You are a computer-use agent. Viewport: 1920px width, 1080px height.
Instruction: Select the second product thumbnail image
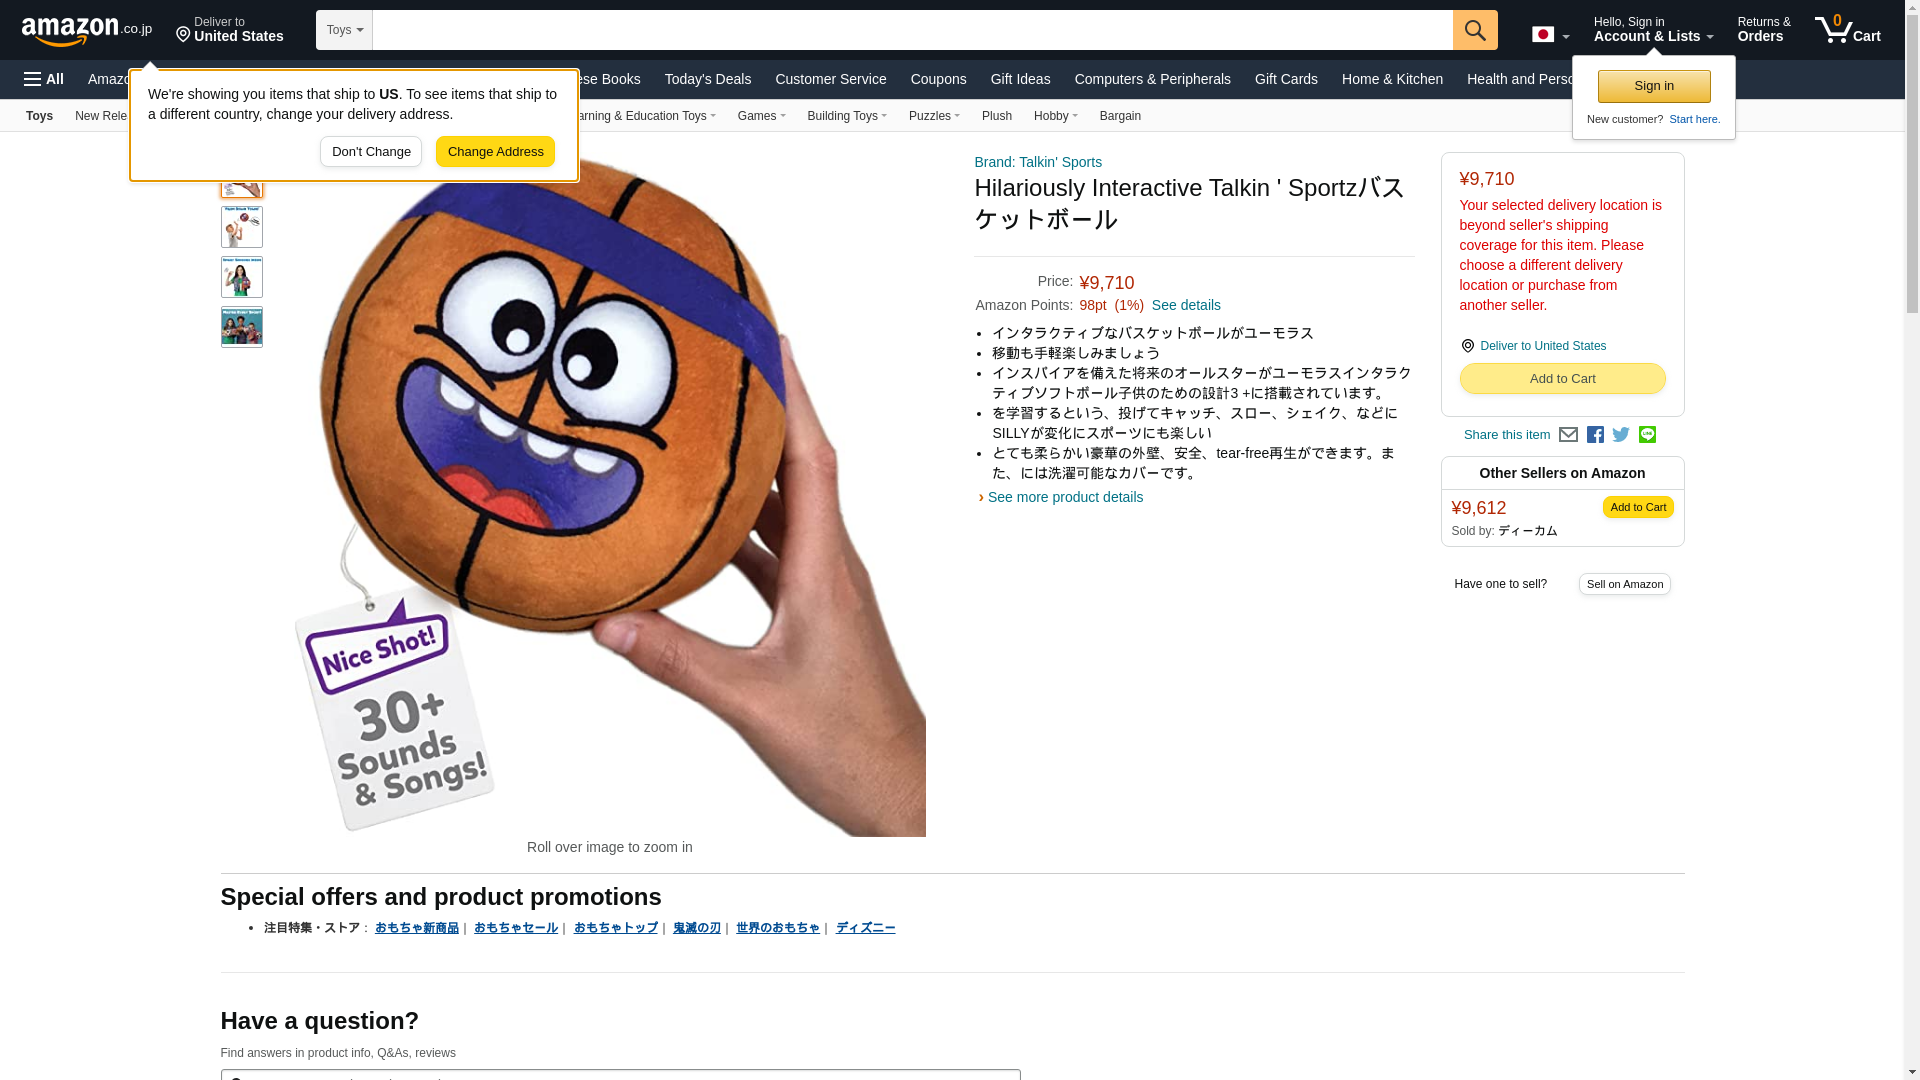[x=242, y=227]
